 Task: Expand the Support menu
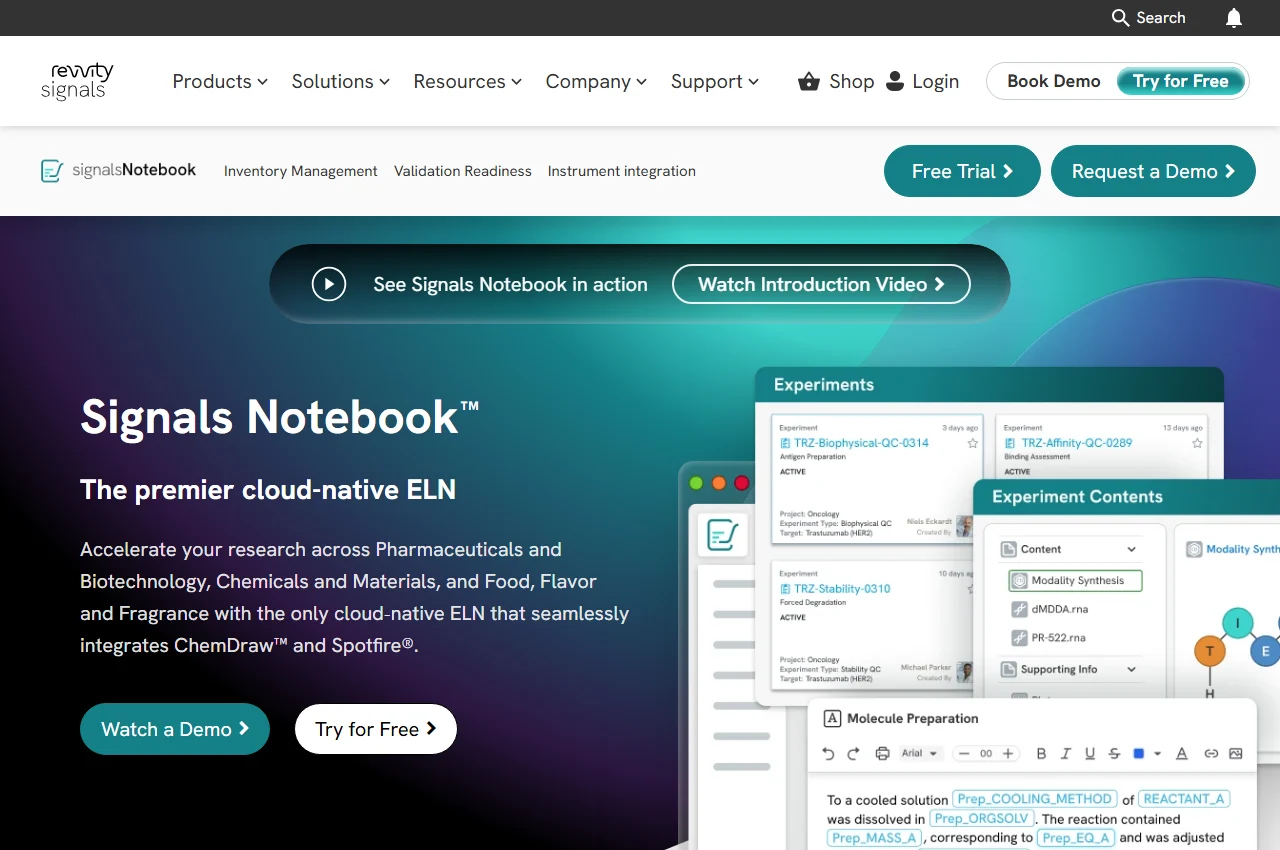(715, 82)
